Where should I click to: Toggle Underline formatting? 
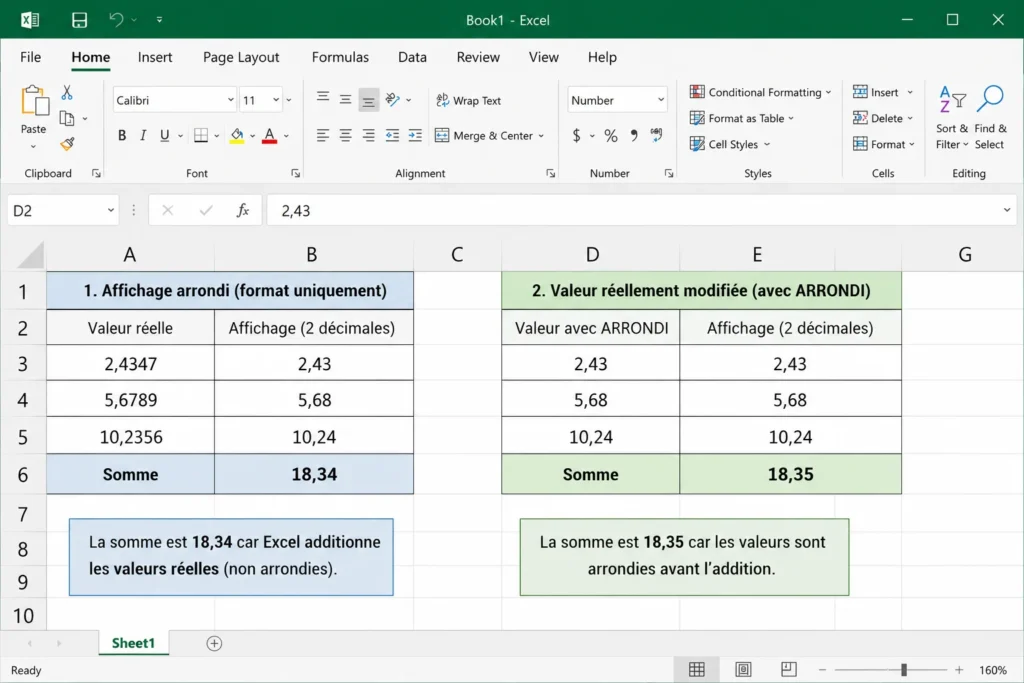point(165,135)
